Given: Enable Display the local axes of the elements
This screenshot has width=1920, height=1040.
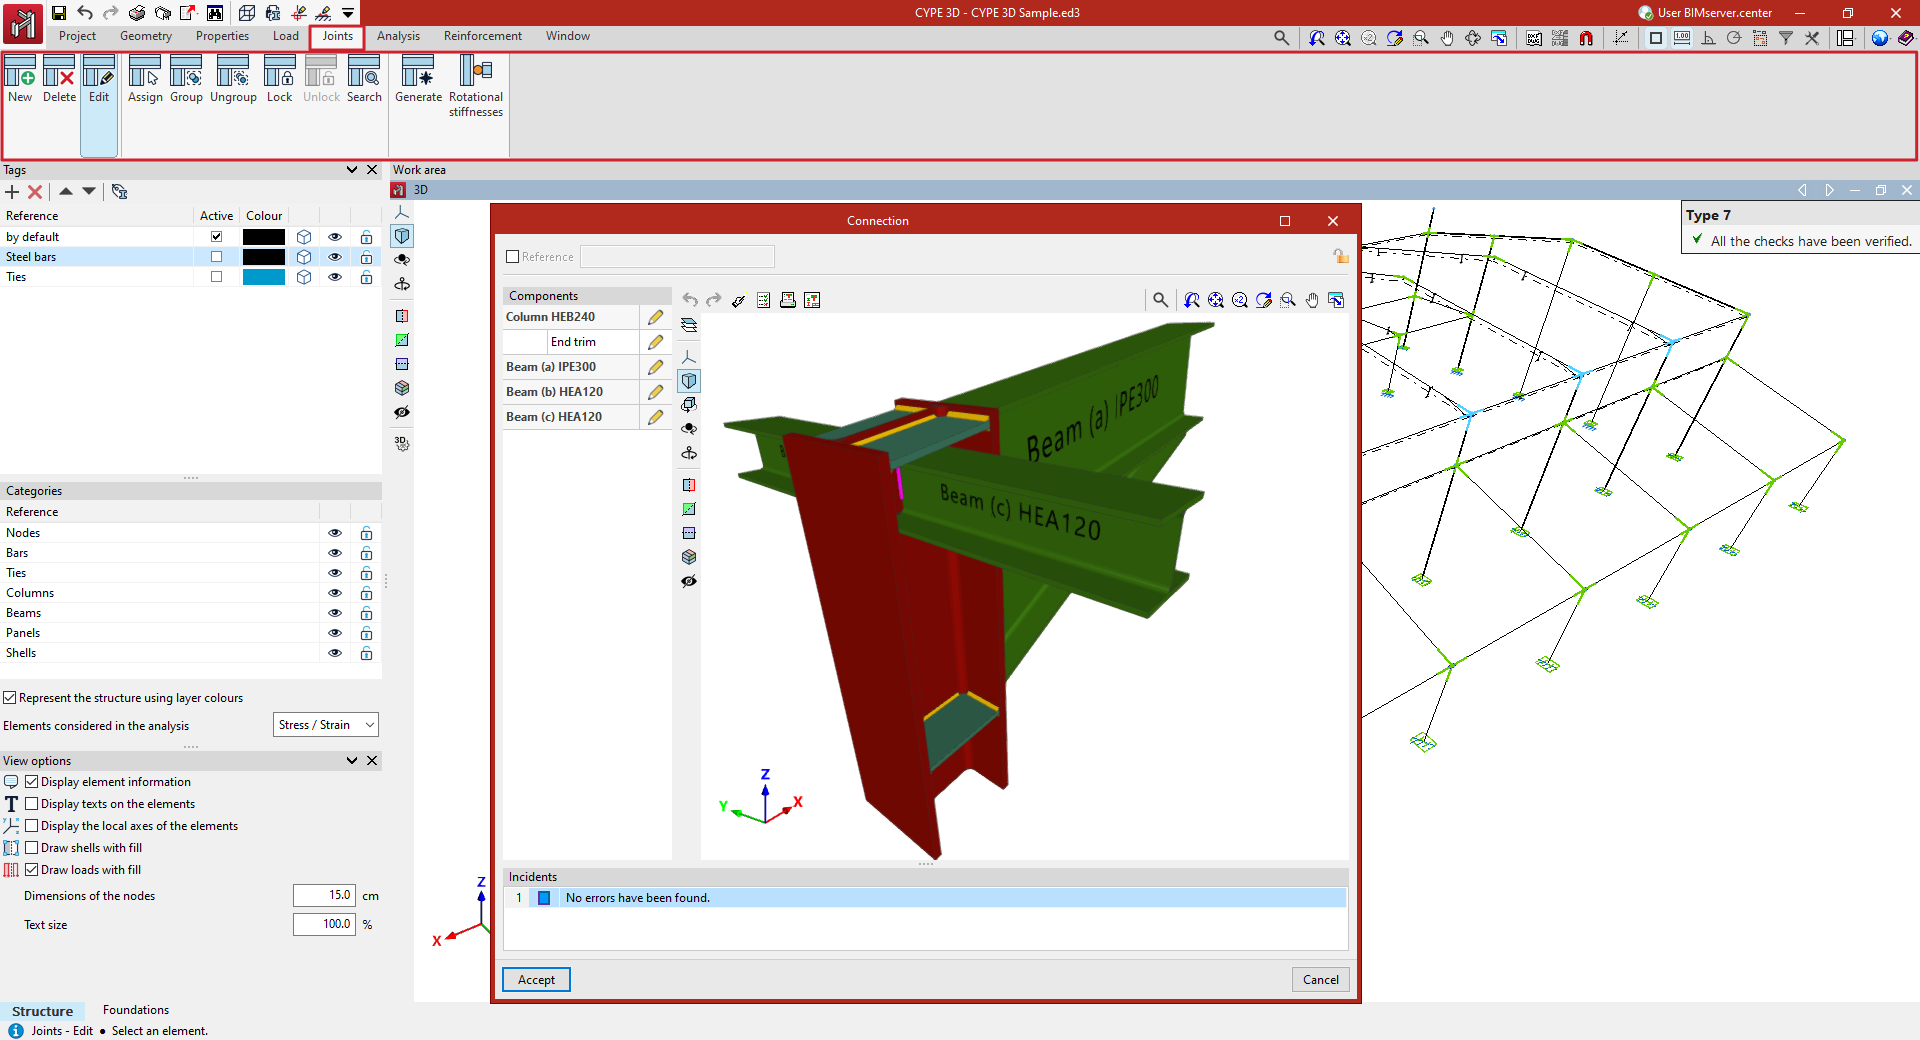Looking at the screenshot, I should point(32,826).
